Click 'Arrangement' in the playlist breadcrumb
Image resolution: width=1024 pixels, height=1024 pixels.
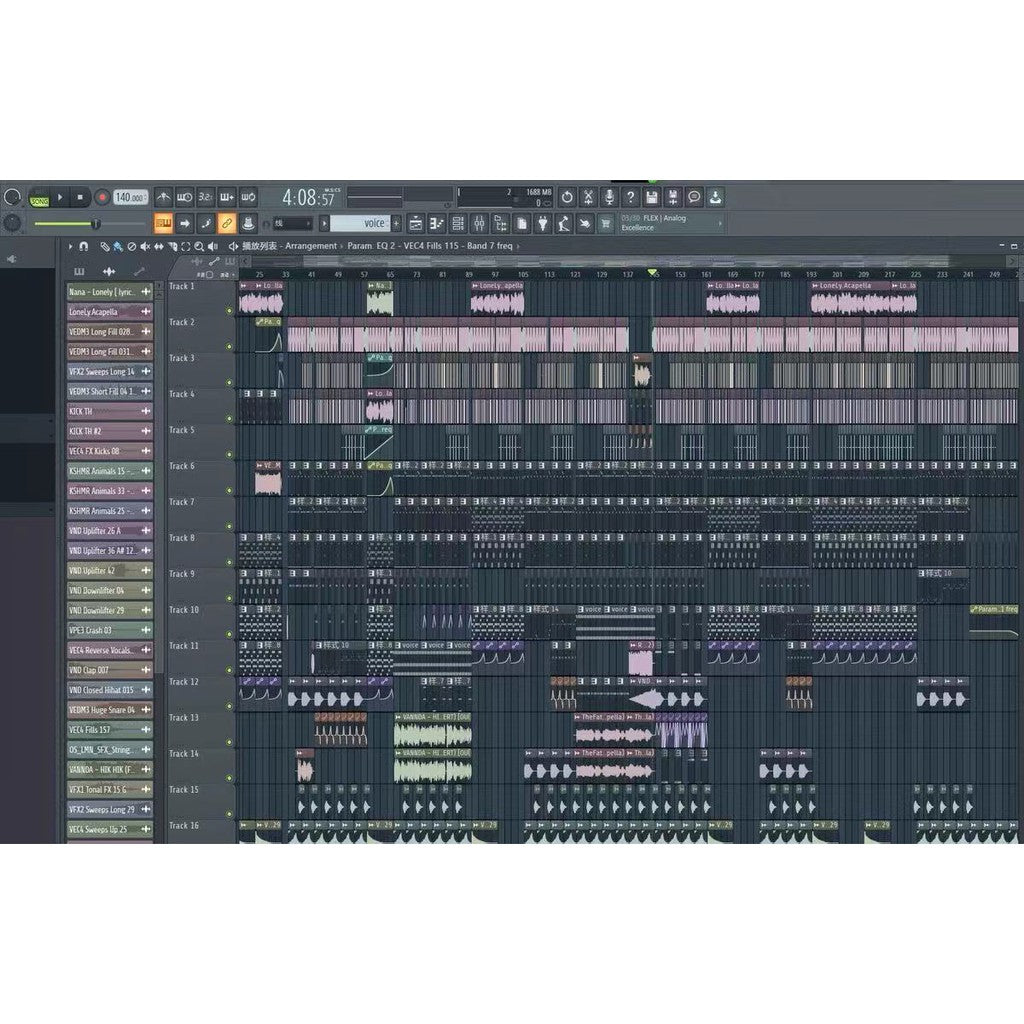(309, 247)
